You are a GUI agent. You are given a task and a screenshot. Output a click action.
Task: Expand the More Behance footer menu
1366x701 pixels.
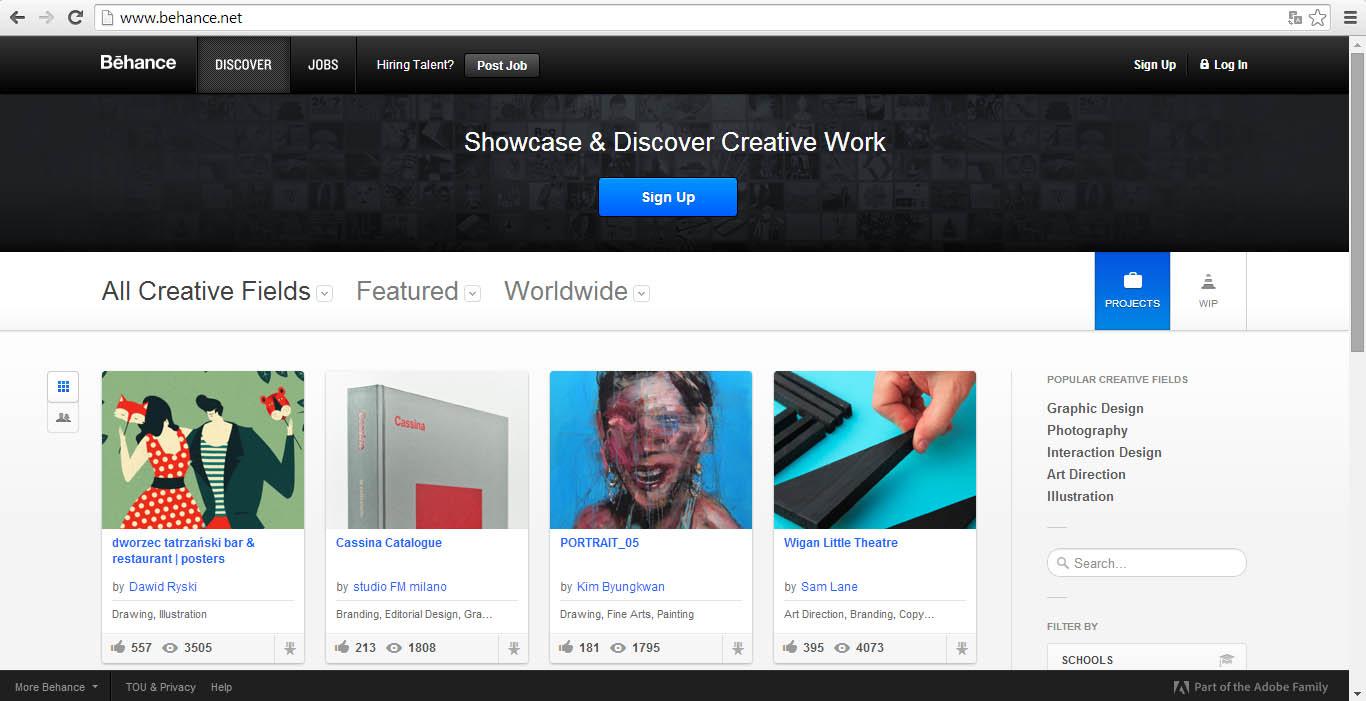pos(56,687)
